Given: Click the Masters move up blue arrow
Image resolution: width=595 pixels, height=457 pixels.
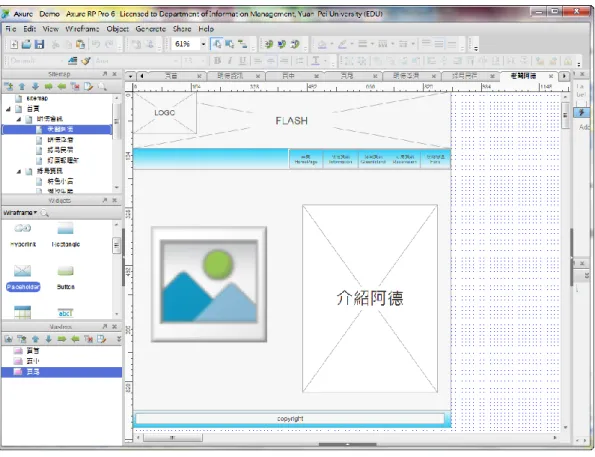Looking at the screenshot, I should (35, 339).
